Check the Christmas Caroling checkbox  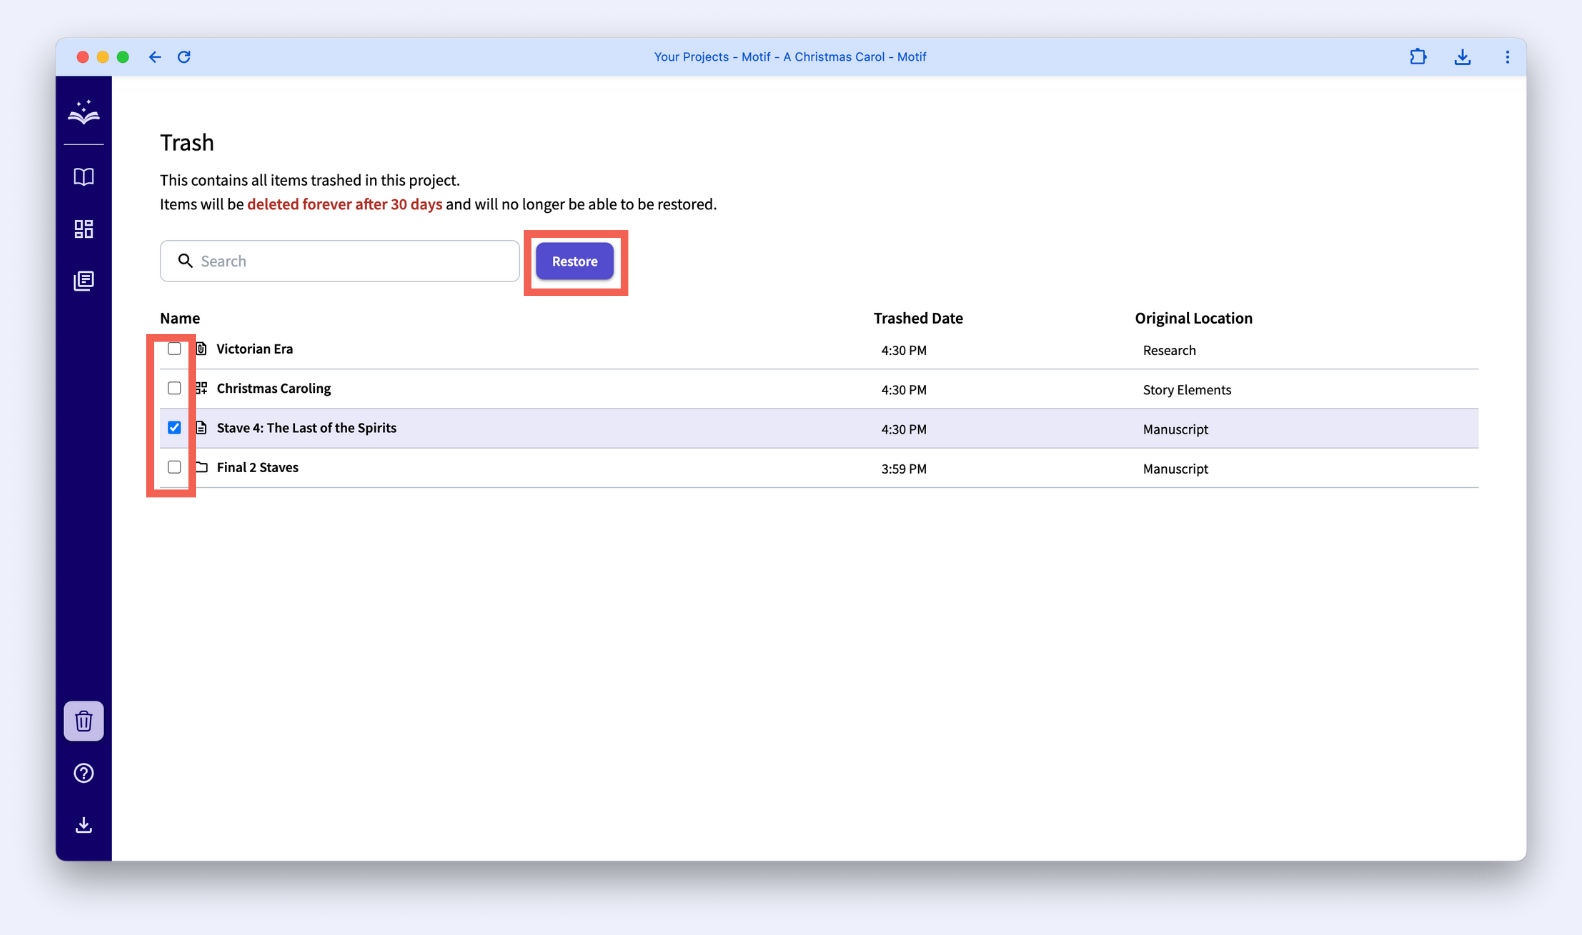(175, 388)
